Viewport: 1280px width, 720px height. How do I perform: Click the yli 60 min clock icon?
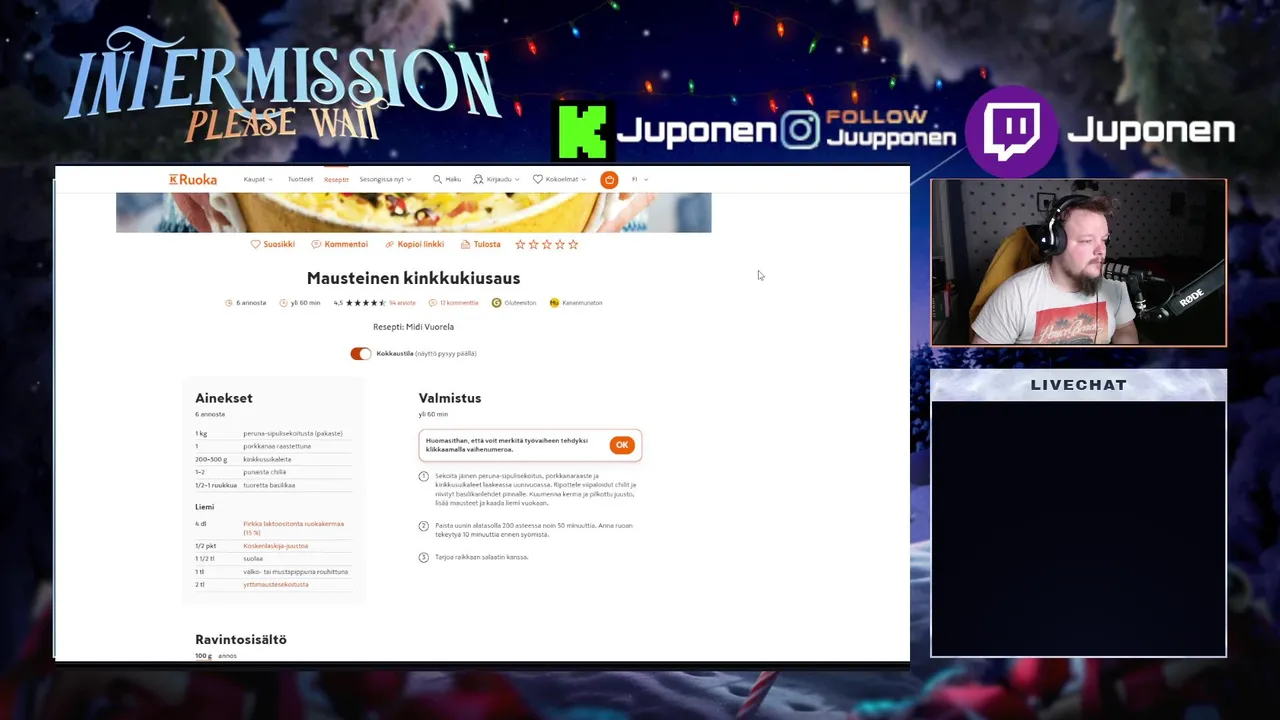coord(283,302)
